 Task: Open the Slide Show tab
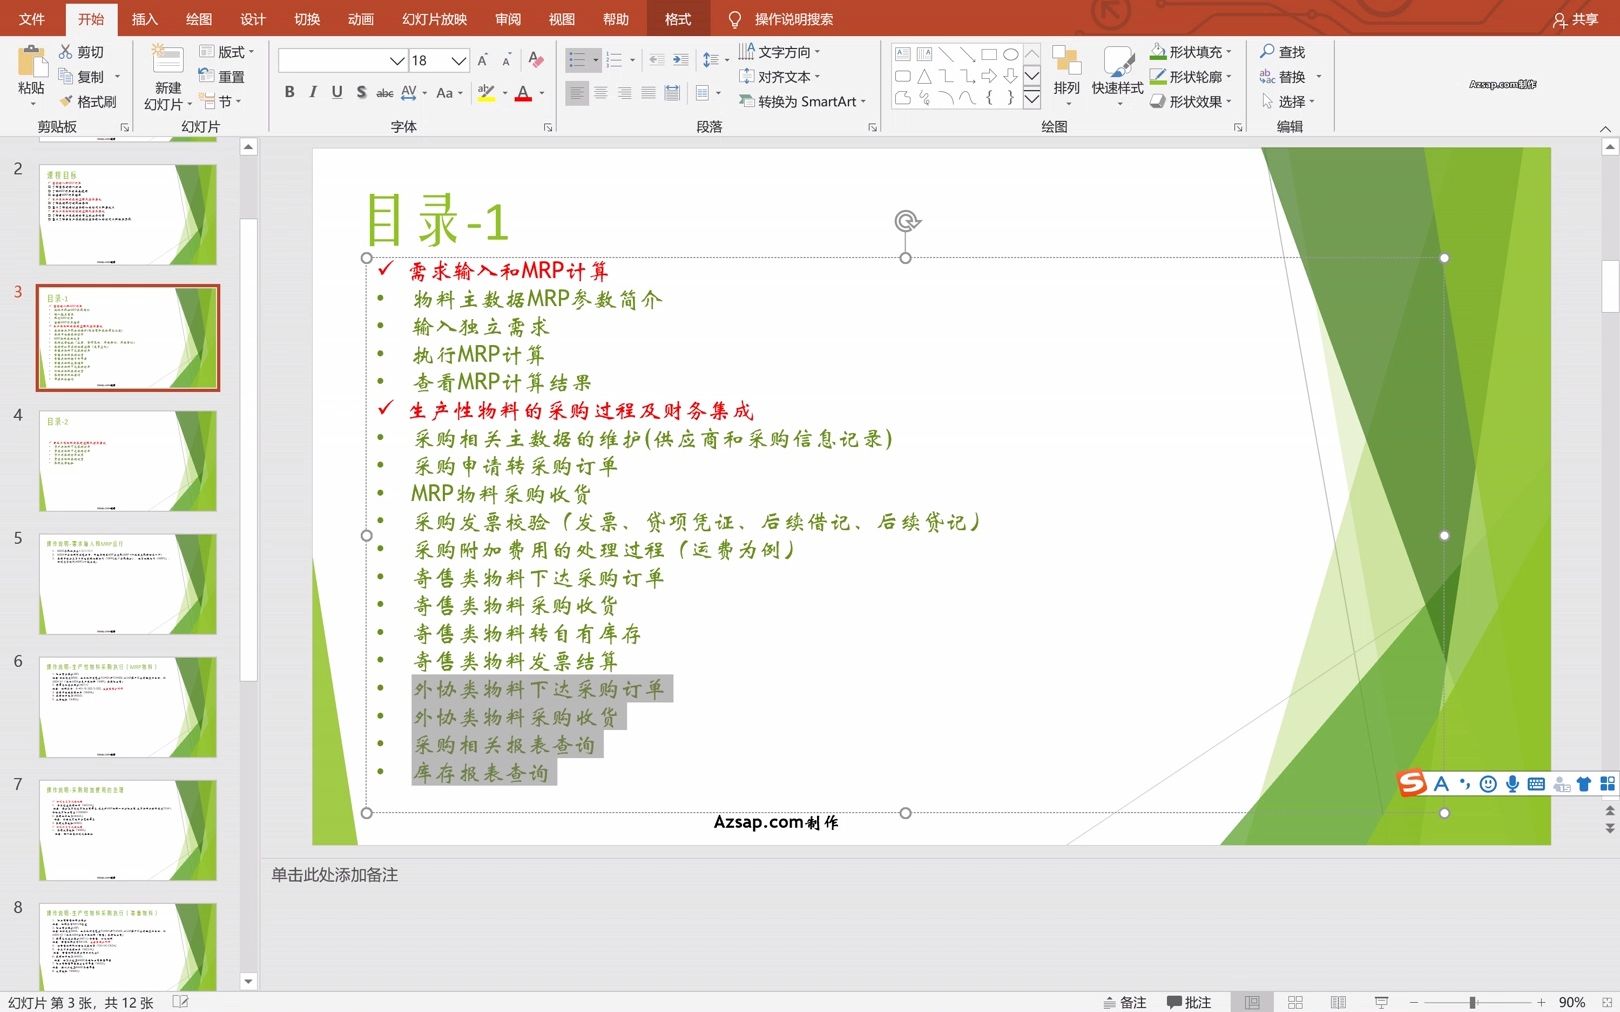435,19
